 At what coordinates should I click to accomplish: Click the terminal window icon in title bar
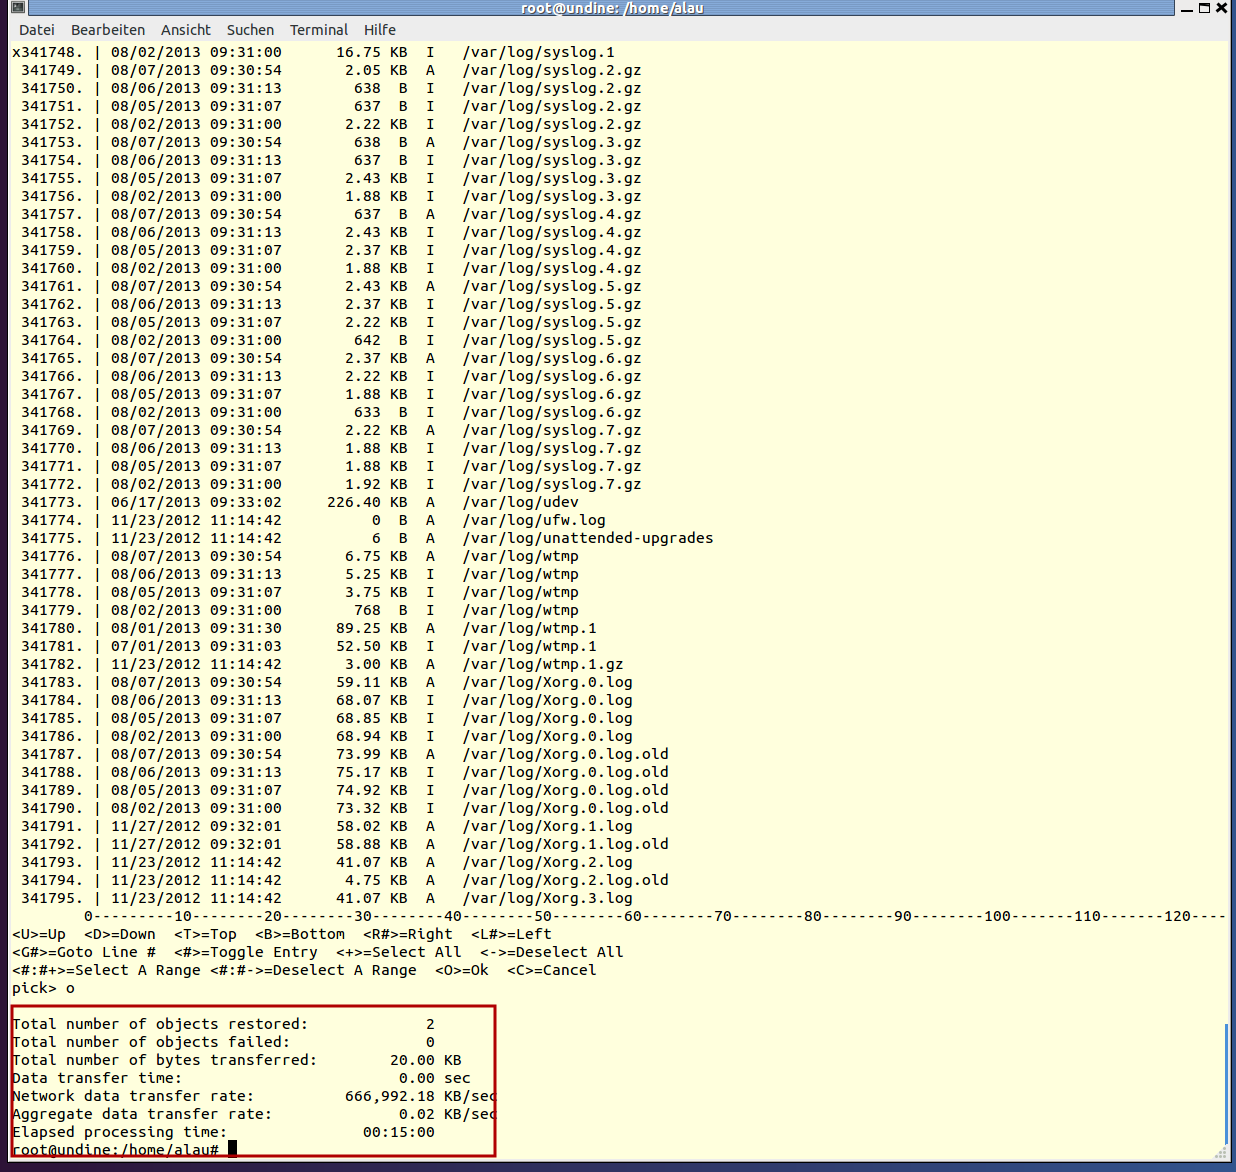coord(17,8)
